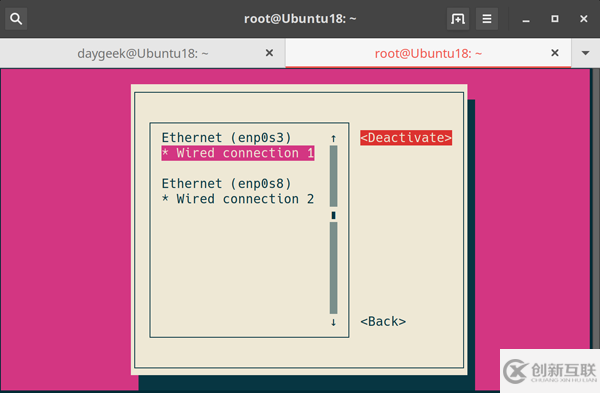
Task: Close the daygeek@Ubuntu18 tab
Action: click(269, 53)
